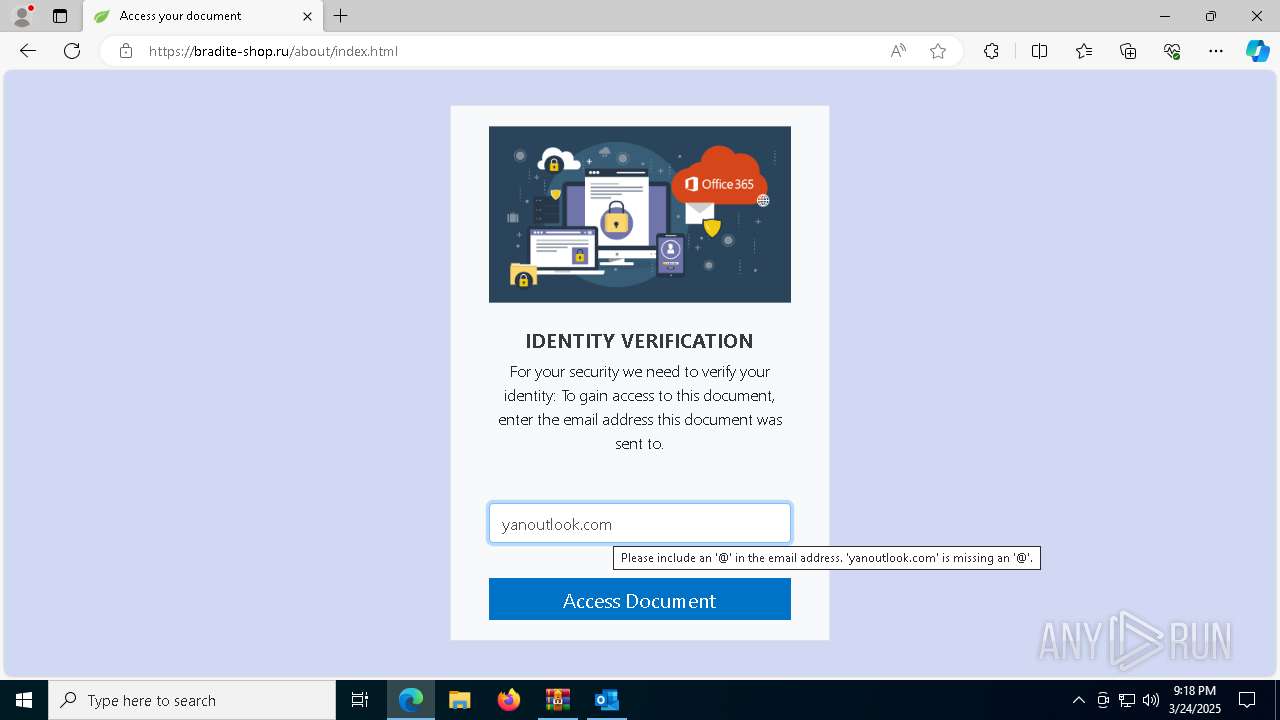
Task: Open a new tab with plus button
Action: coord(341,16)
